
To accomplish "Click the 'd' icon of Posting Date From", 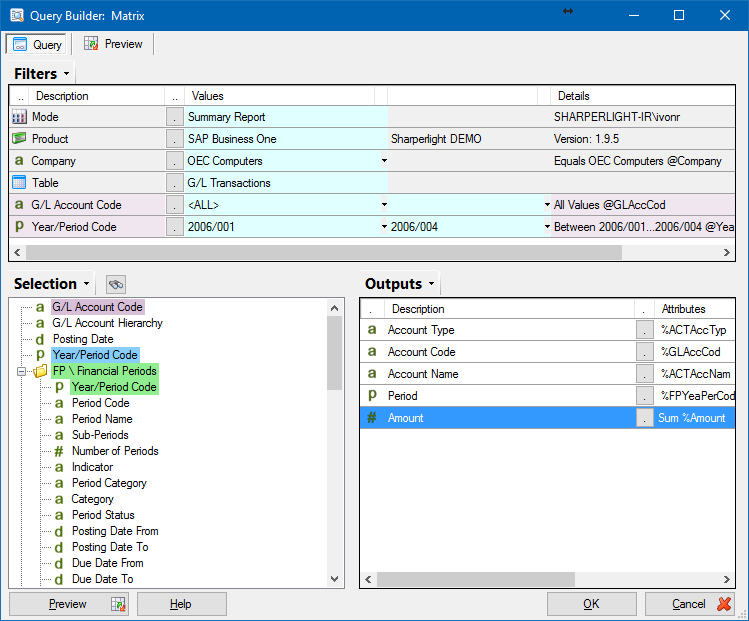I will pyautogui.click(x=59, y=531).
